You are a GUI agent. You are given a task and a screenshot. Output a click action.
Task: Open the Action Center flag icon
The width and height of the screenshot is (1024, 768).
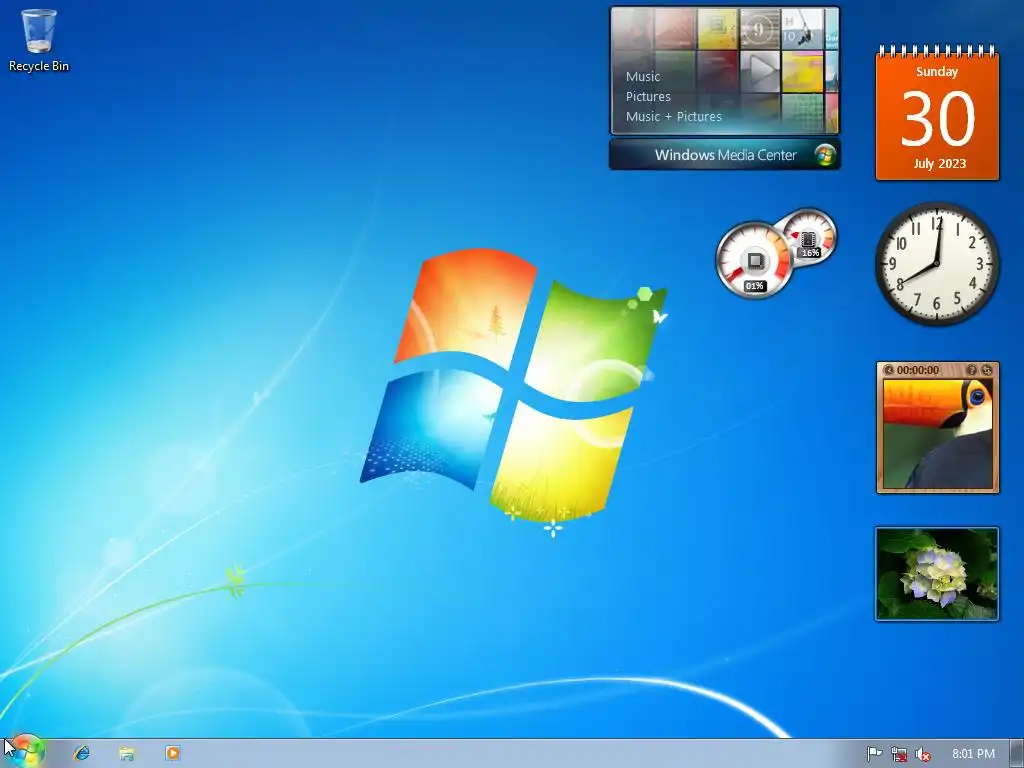tap(874, 754)
